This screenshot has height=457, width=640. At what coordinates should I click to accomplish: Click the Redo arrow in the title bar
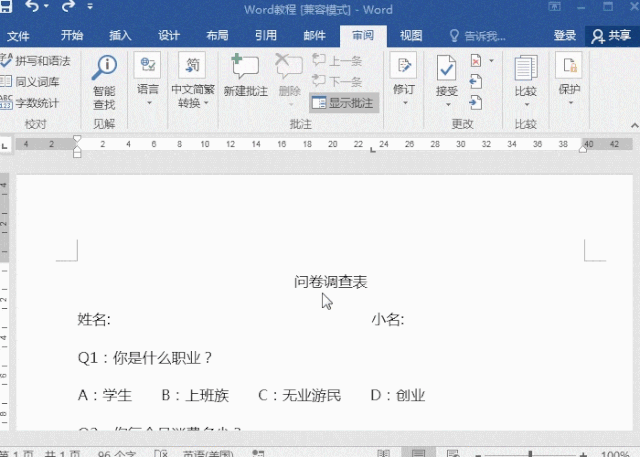click(69, 6)
